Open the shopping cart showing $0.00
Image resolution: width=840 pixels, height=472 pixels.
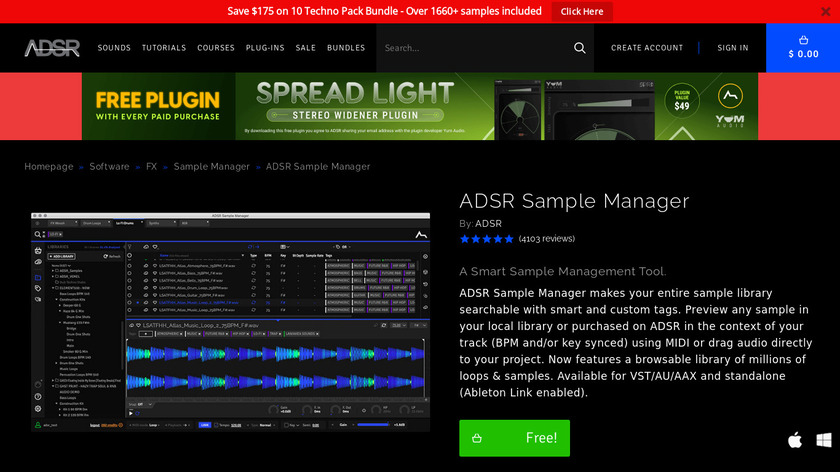[x=803, y=48]
